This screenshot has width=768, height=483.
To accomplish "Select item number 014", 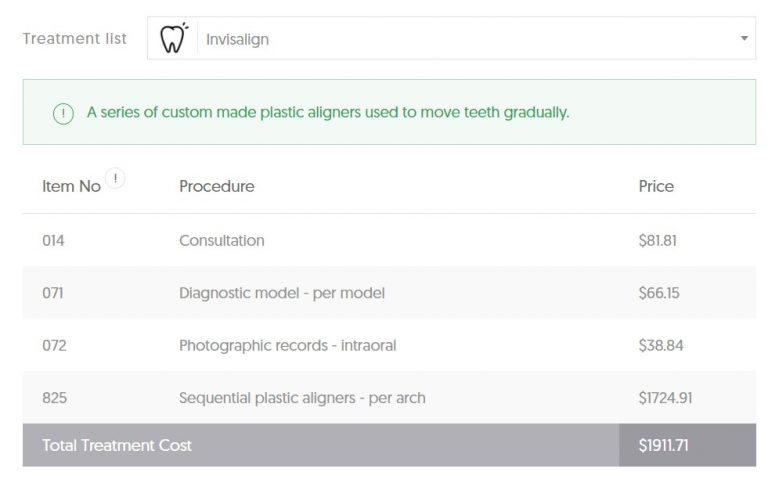I will [x=53, y=241].
